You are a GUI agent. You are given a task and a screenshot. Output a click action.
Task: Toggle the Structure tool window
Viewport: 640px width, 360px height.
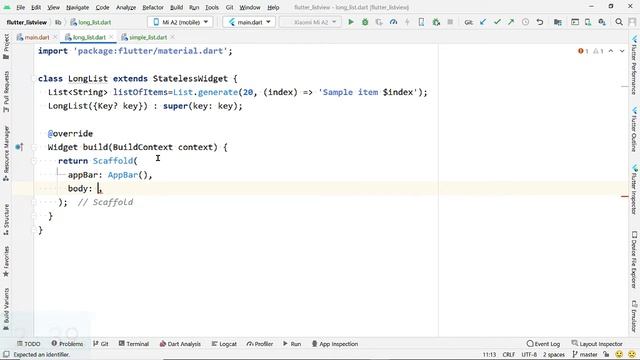[6, 220]
